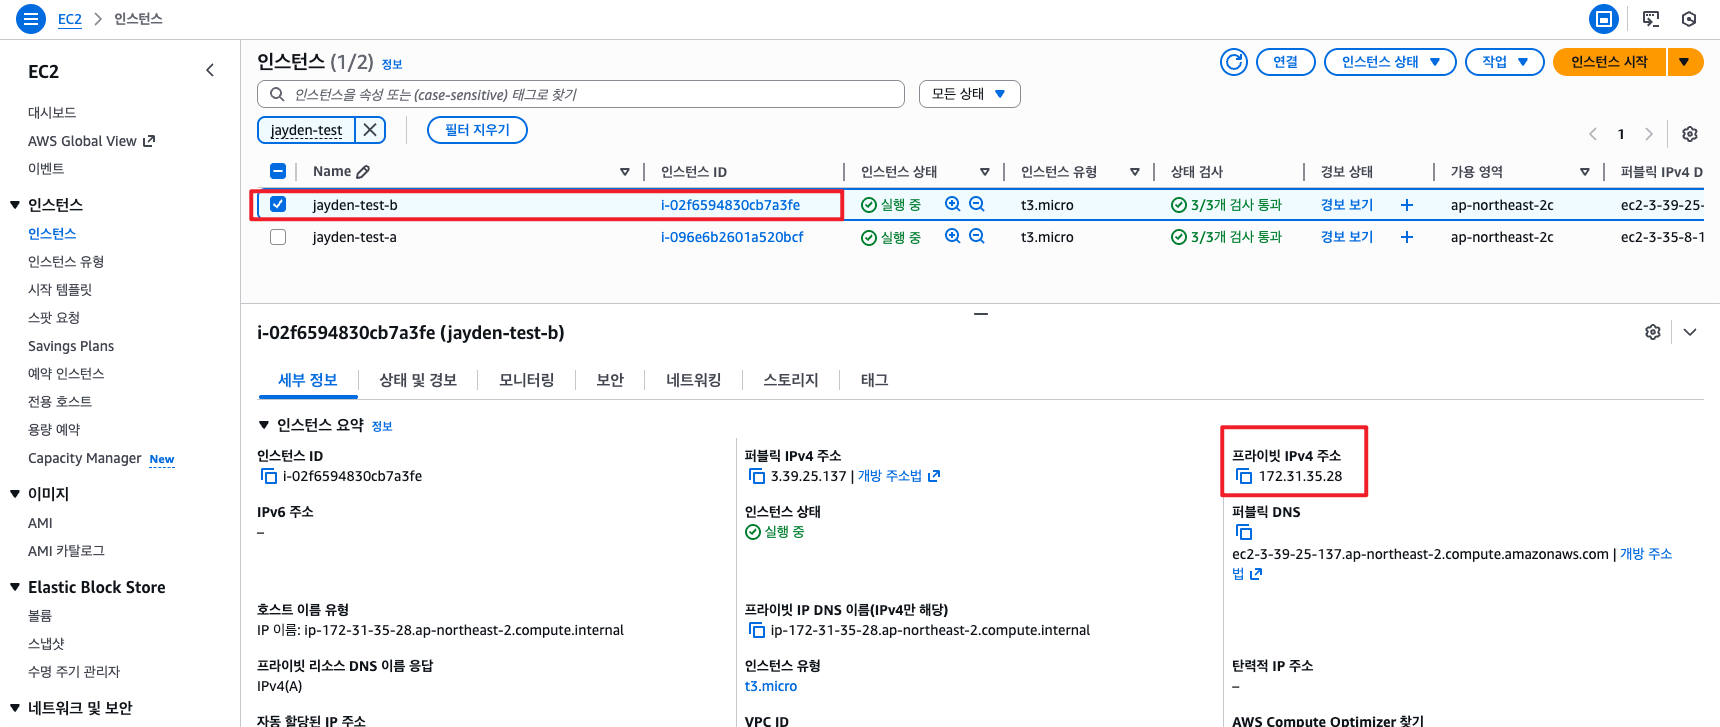This screenshot has width=1720, height=727.
Task: Open Capacity Manager in the sidebar
Action: coord(85,458)
